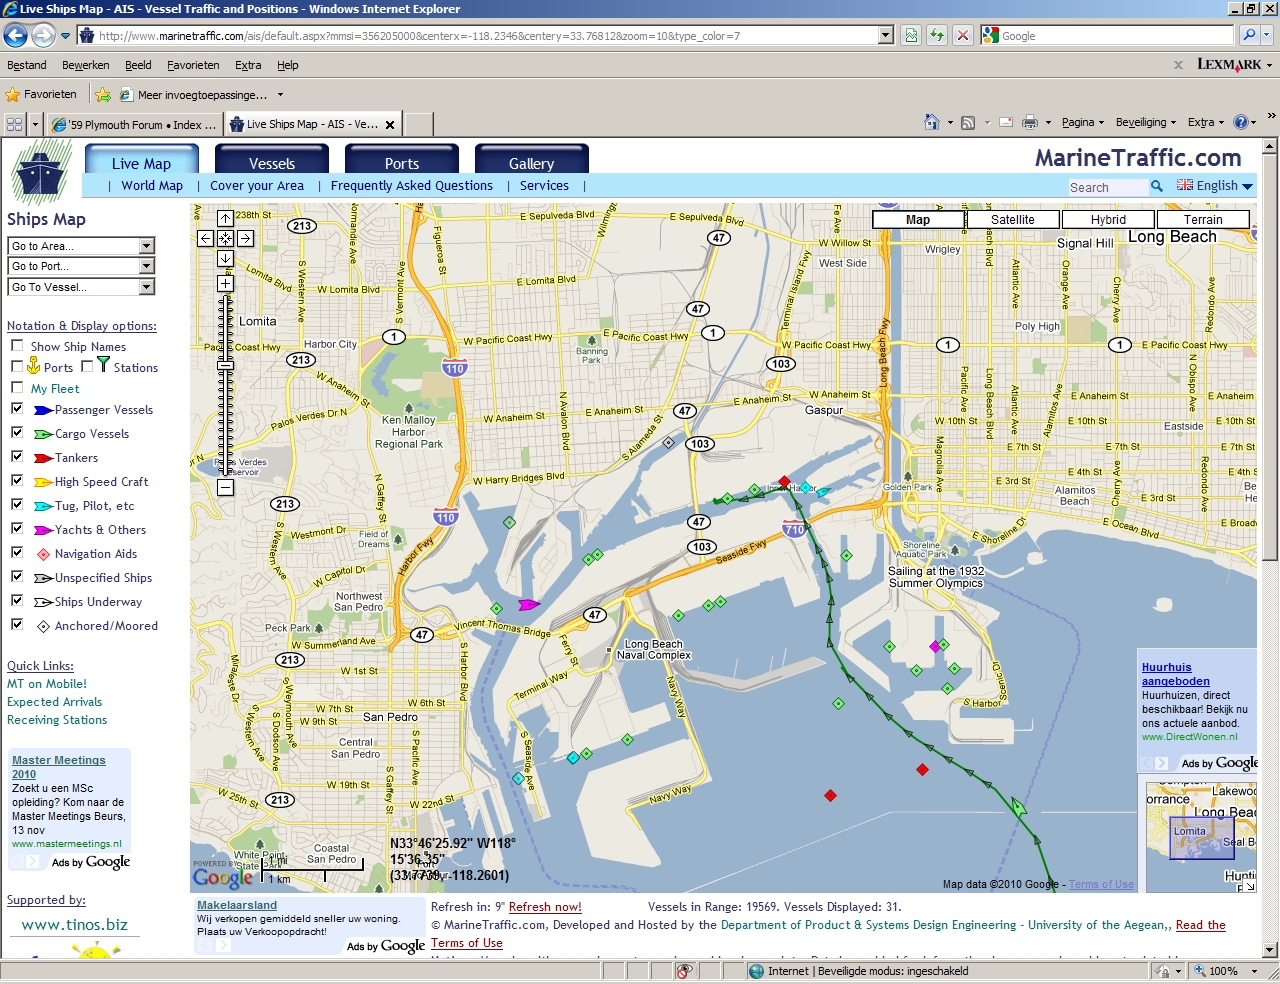Close the Live Ships Map browser tab
This screenshot has width=1280, height=984.
pyautogui.click(x=390, y=125)
